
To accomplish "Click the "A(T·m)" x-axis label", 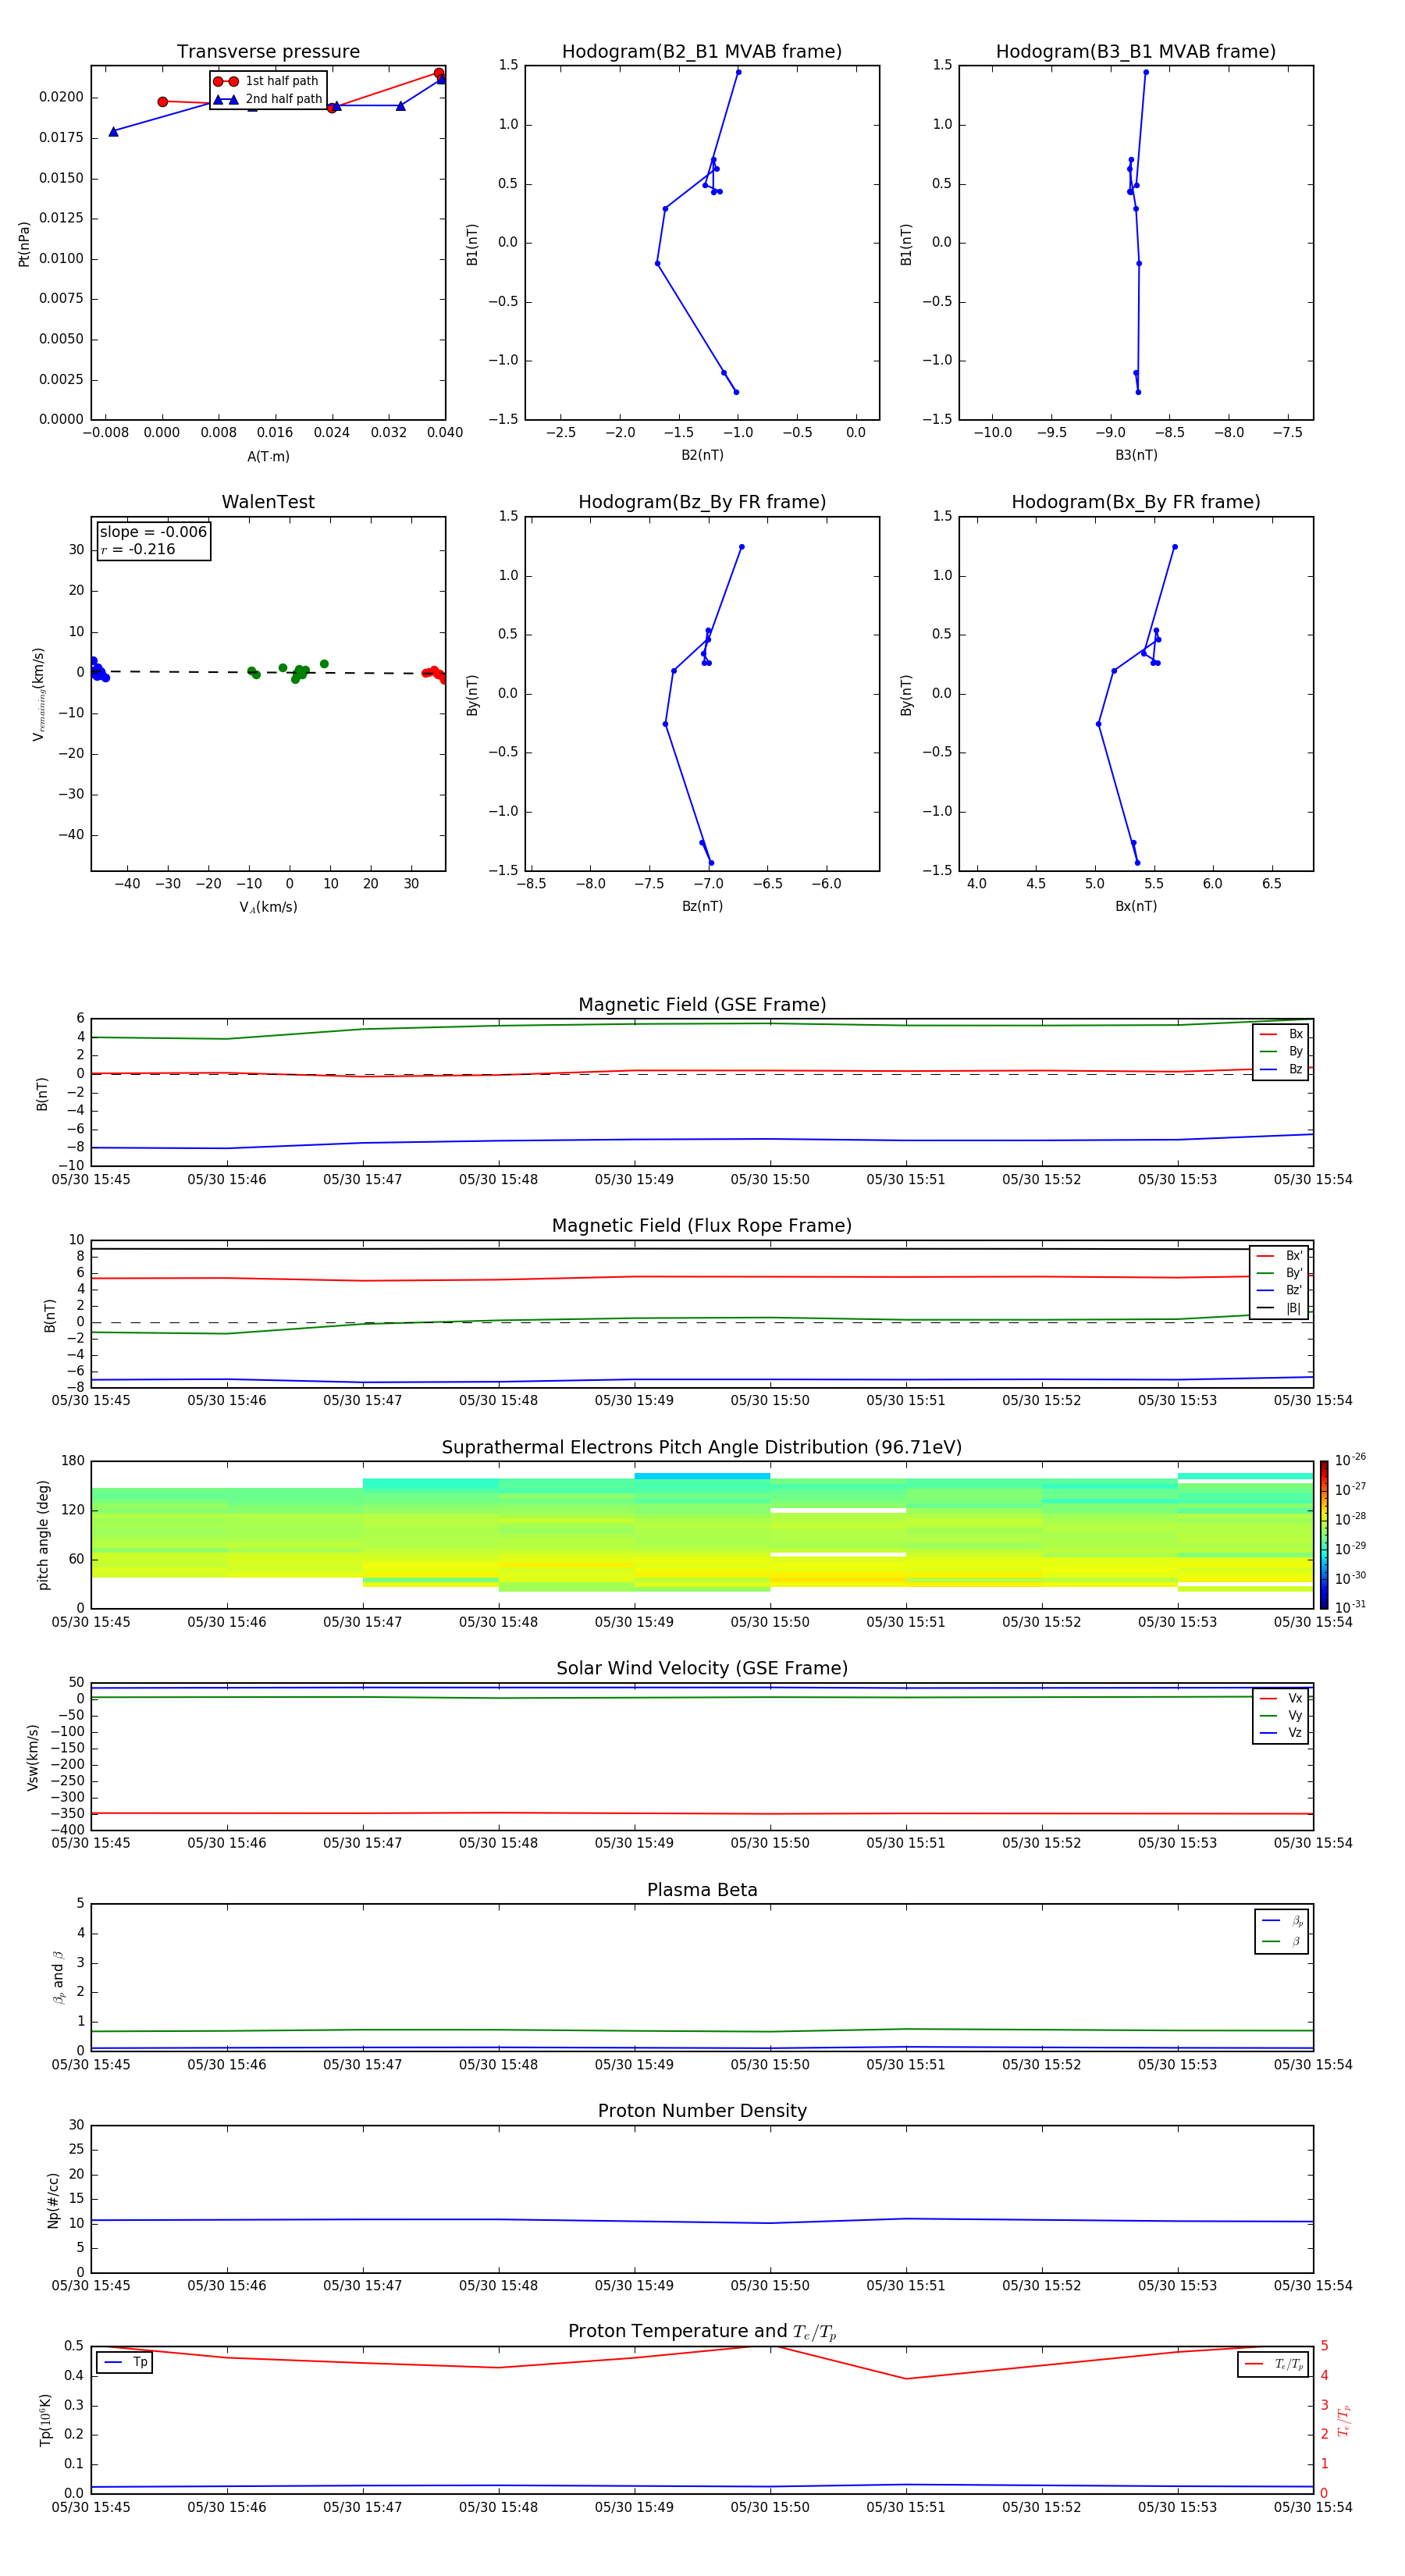I will pyautogui.click(x=268, y=457).
